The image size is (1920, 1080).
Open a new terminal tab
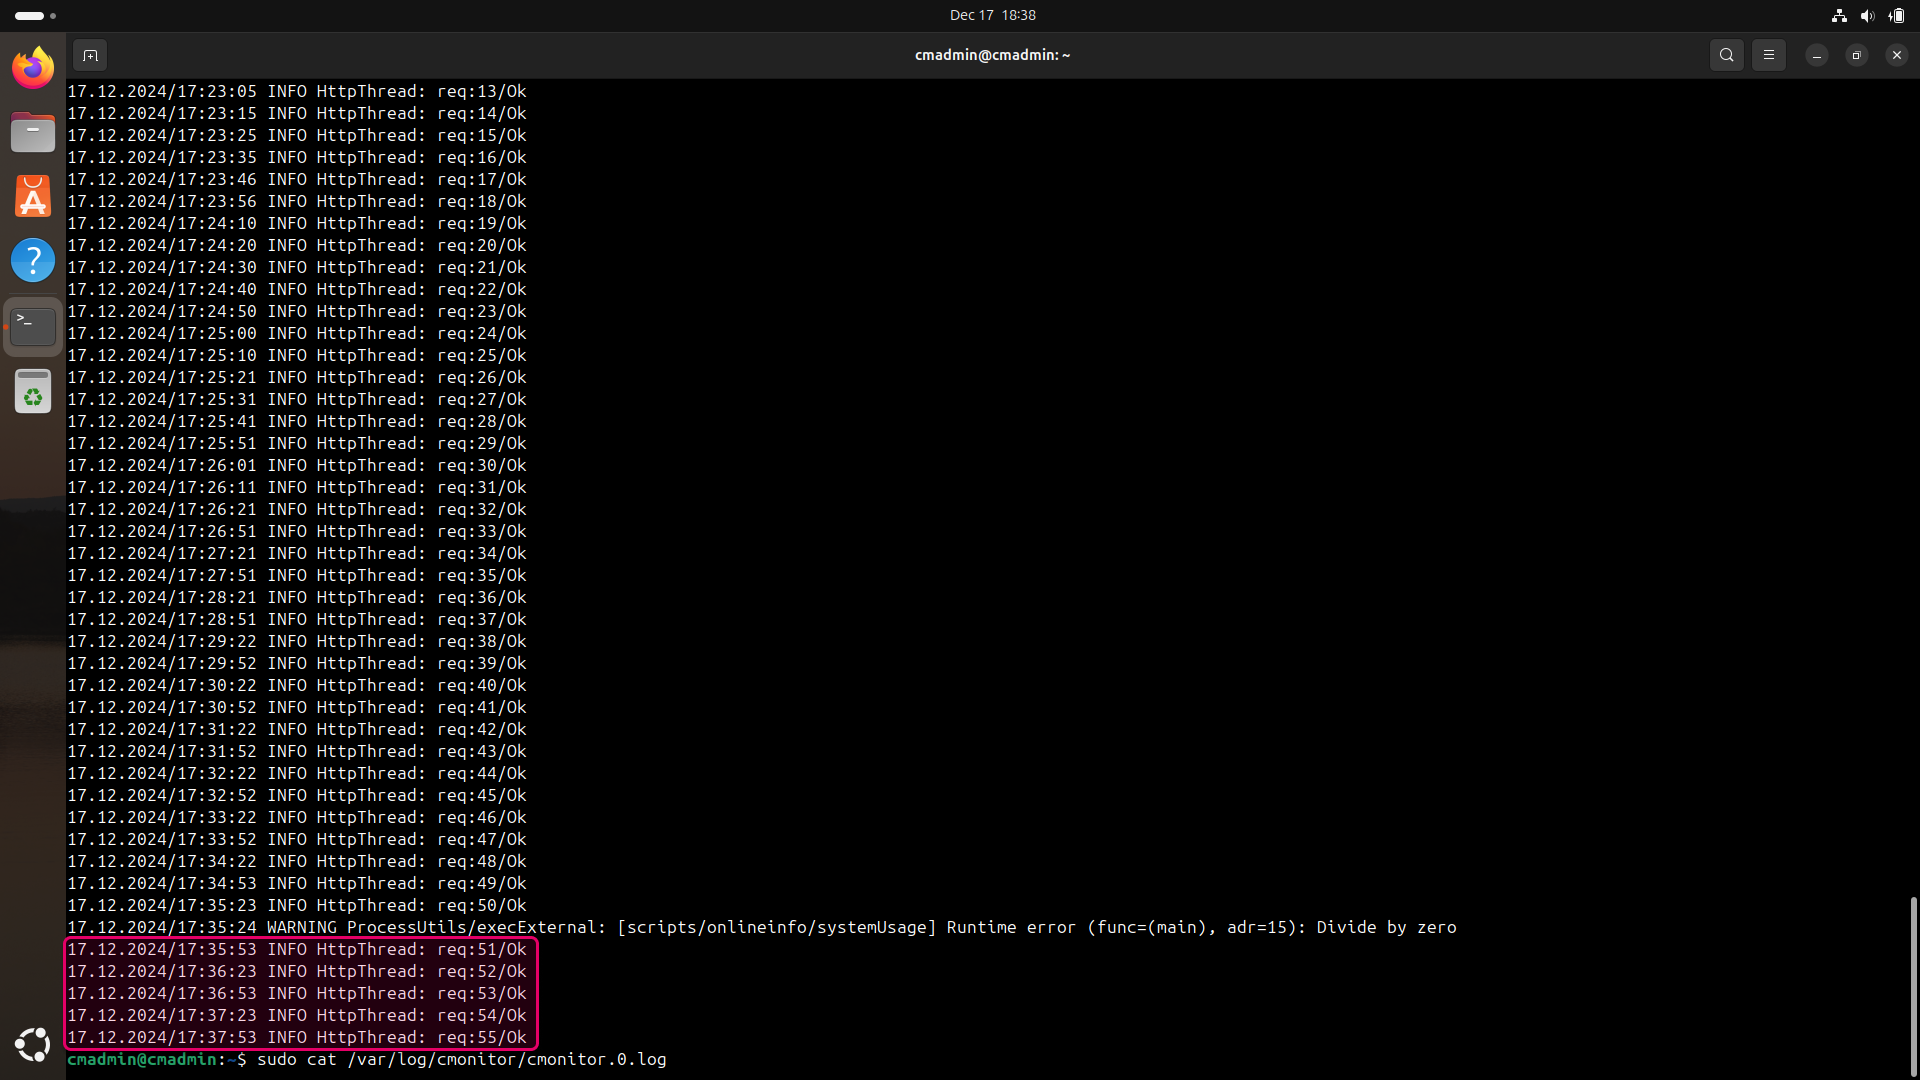point(90,55)
